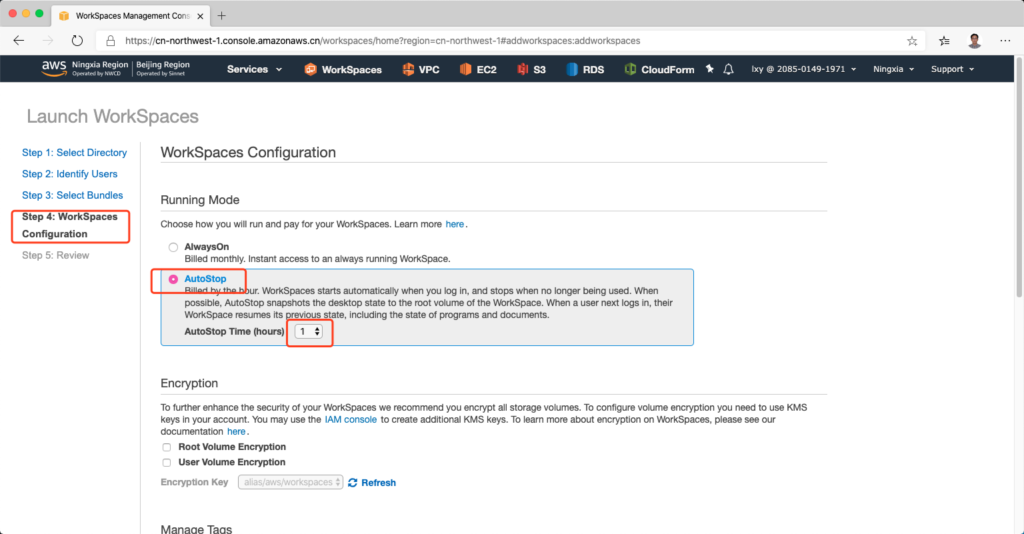Open the IAM console link
Viewport: 1024px width, 534px height.
(350, 420)
